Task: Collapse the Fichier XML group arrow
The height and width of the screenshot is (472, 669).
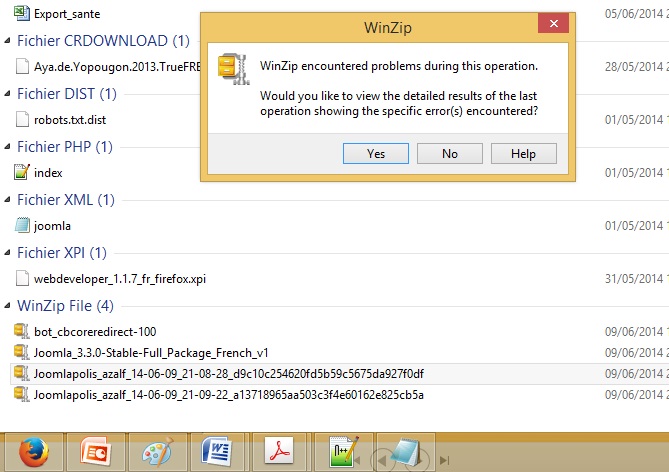Action: 7,200
